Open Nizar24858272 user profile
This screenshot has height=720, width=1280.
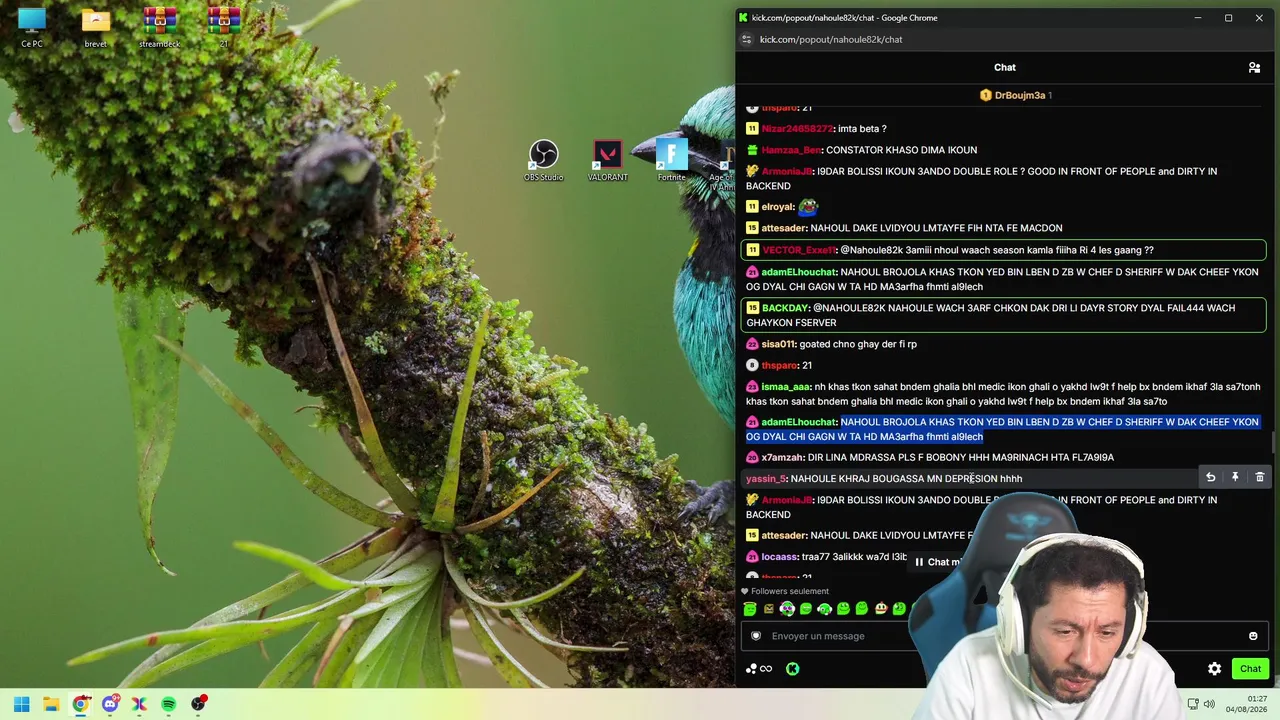click(797, 129)
